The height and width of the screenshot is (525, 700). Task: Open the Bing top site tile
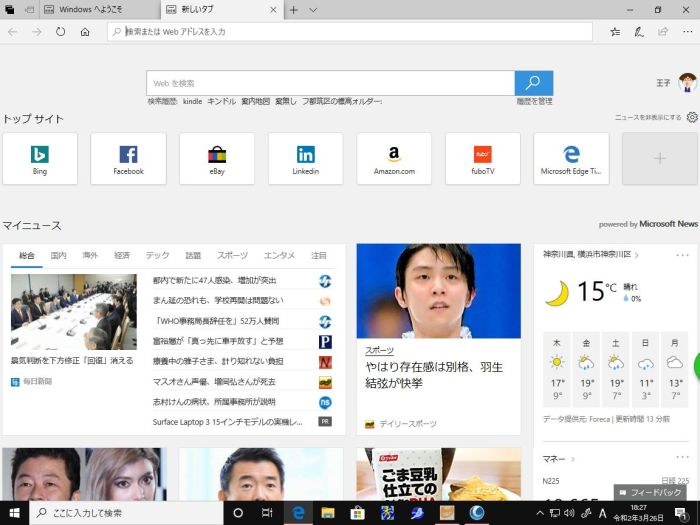tap(40, 158)
